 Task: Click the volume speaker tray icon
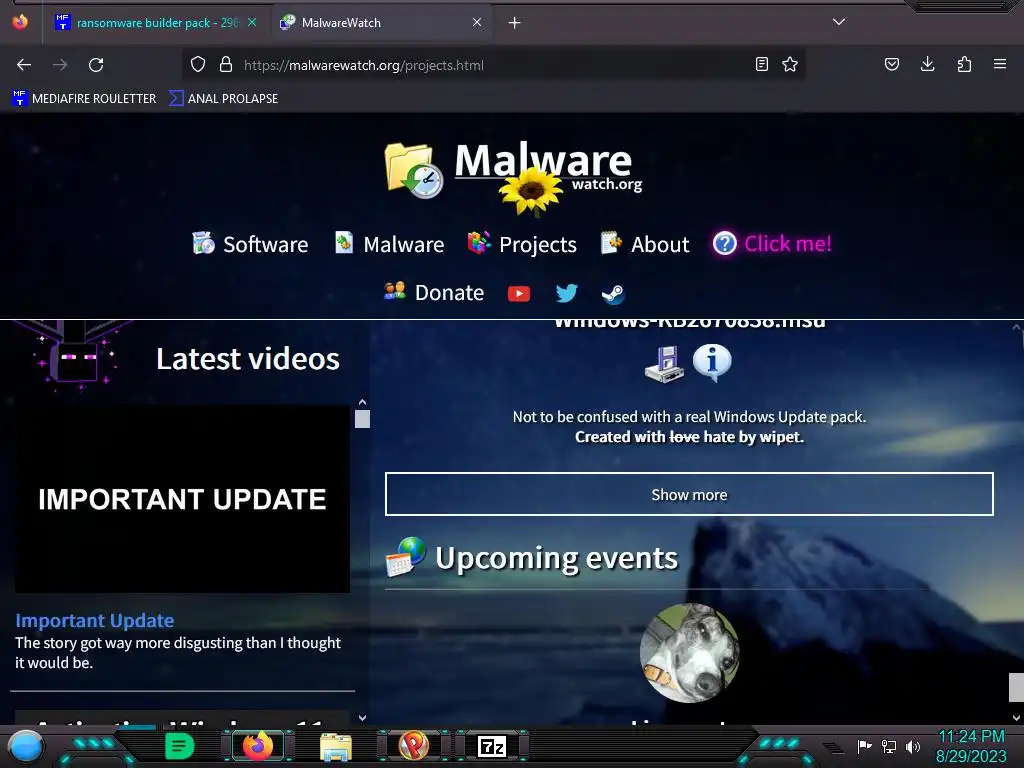(x=913, y=746)
